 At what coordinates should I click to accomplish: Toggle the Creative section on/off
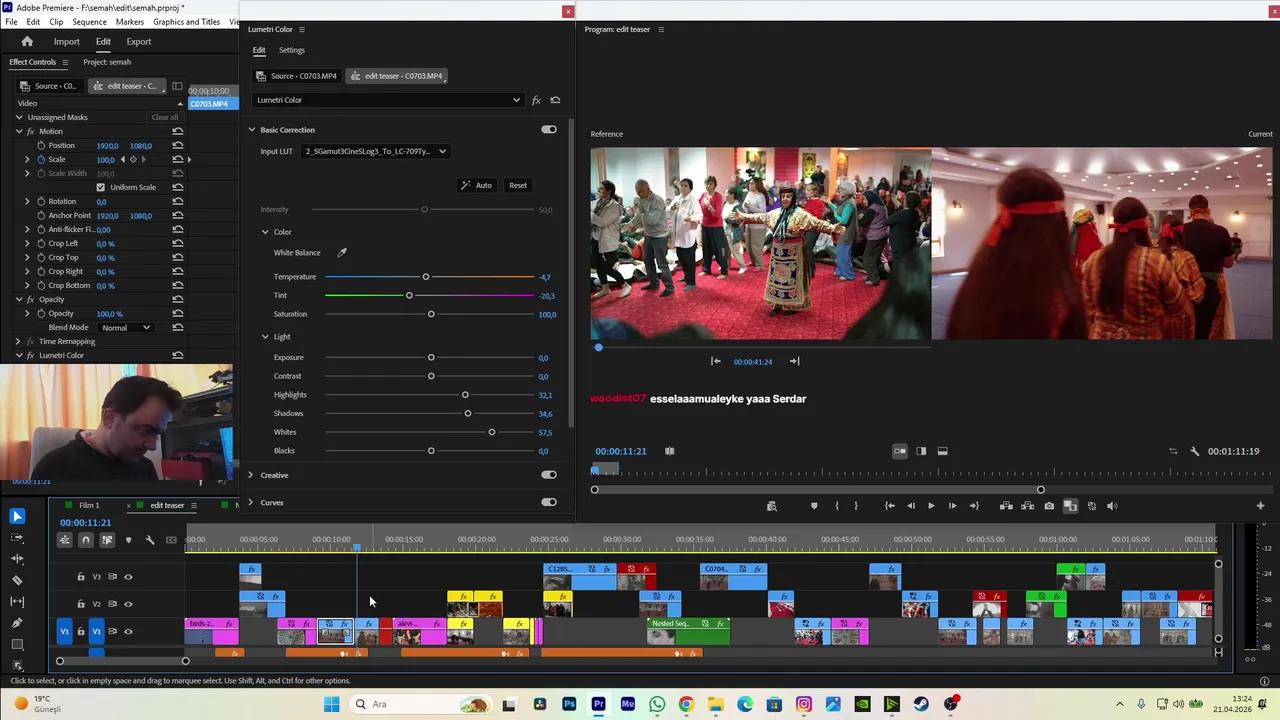click(x=549, y=475)
